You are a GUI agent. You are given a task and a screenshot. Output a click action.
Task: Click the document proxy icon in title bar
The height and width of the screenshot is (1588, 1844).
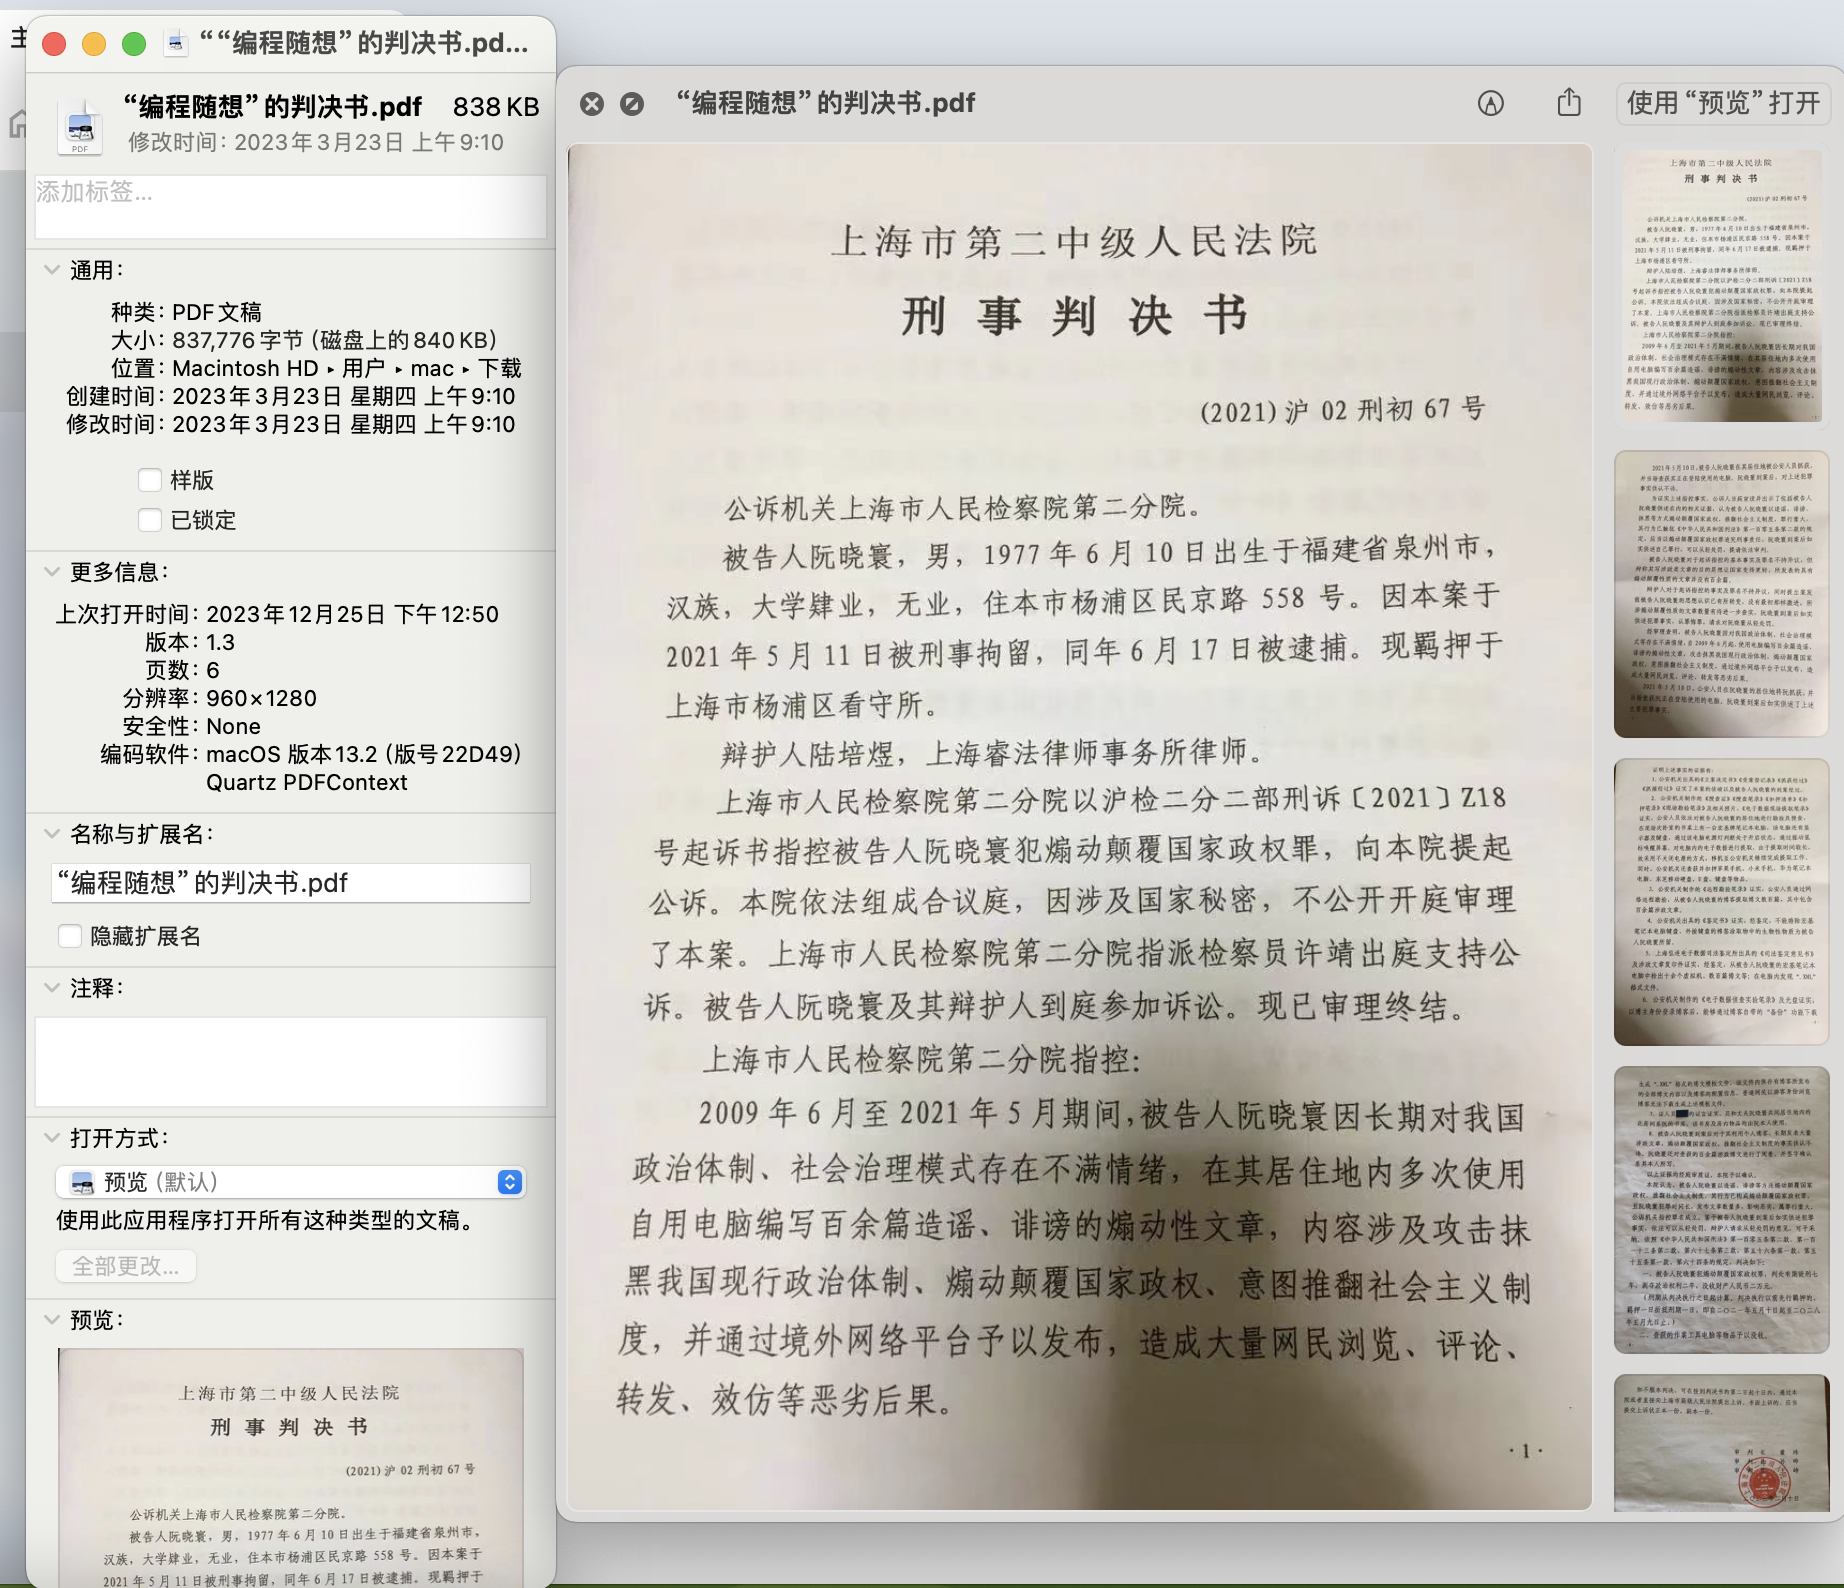click(x=177, y=43)
